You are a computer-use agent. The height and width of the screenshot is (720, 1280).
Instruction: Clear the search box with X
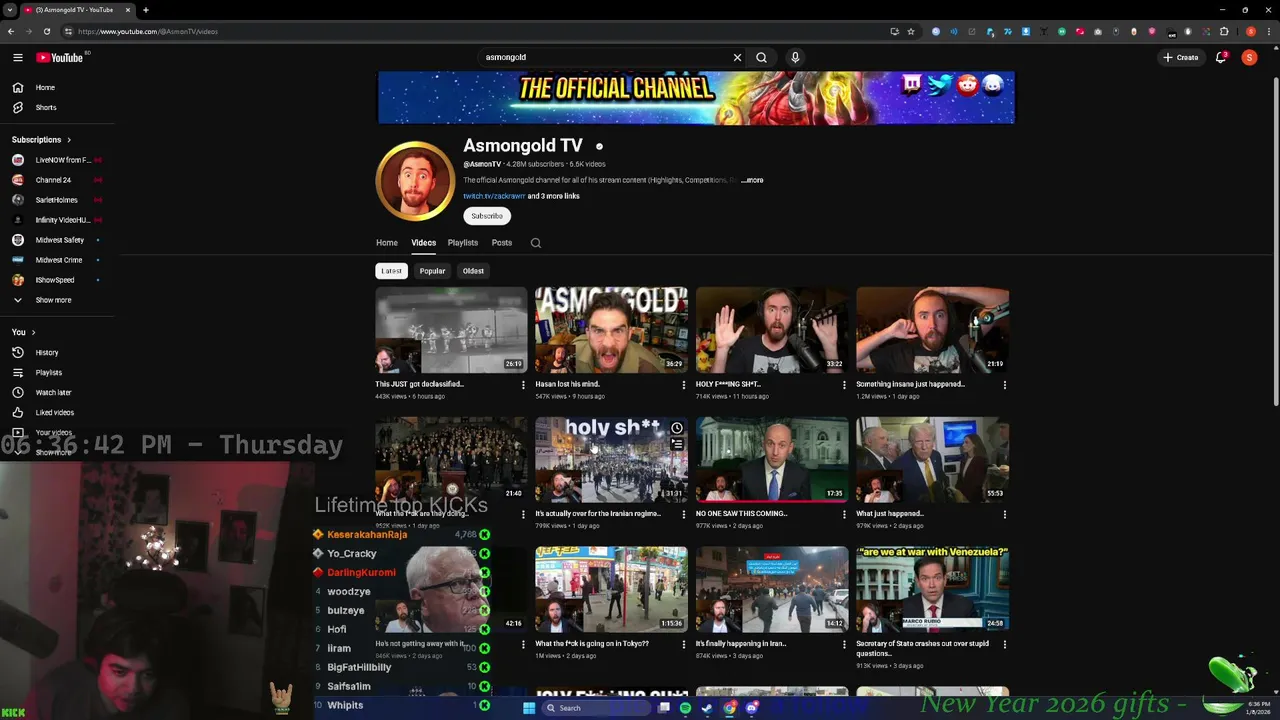(738, 57)
